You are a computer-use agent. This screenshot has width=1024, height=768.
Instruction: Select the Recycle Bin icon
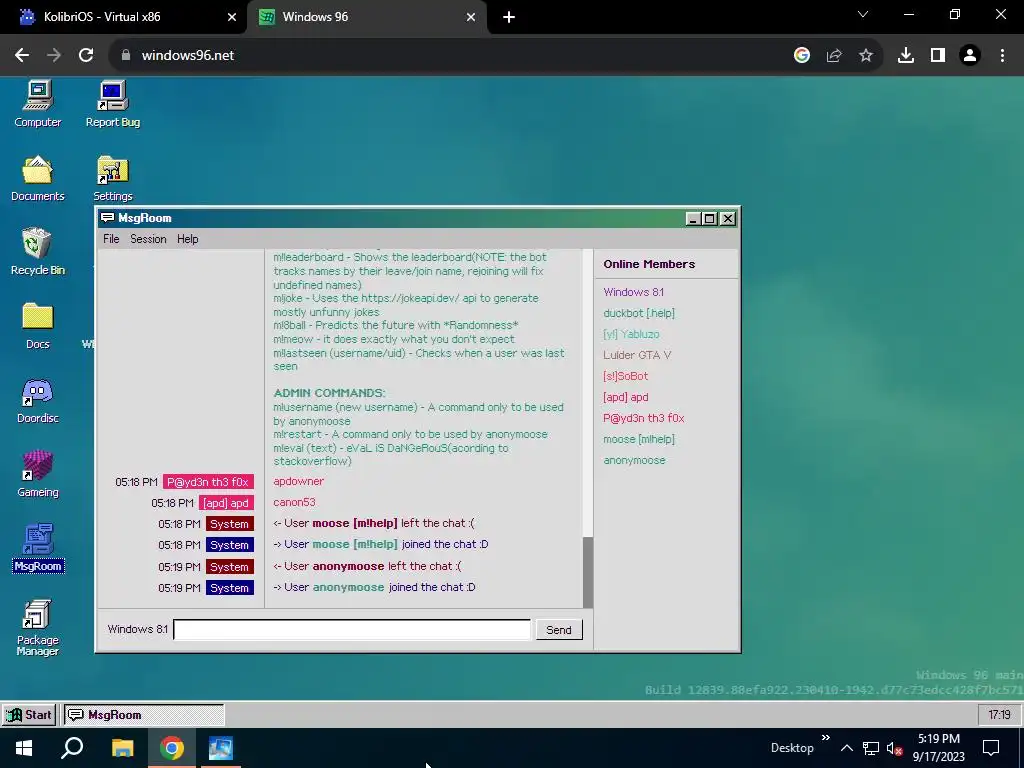click(38, 251)
